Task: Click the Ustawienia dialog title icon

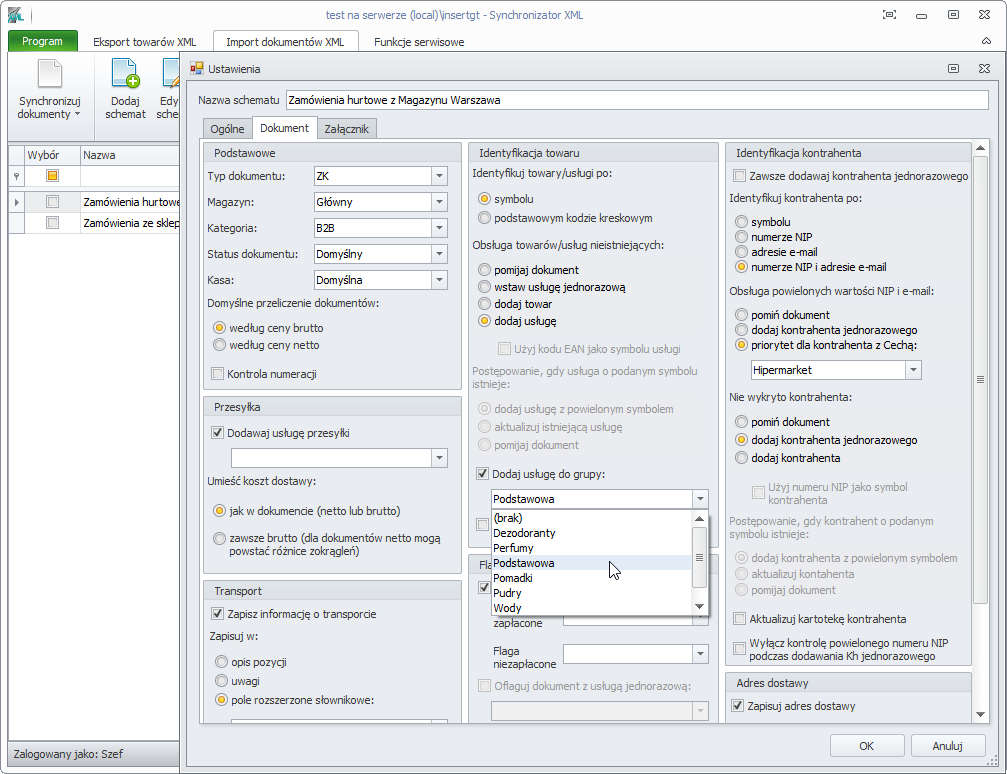Action: 197,69
